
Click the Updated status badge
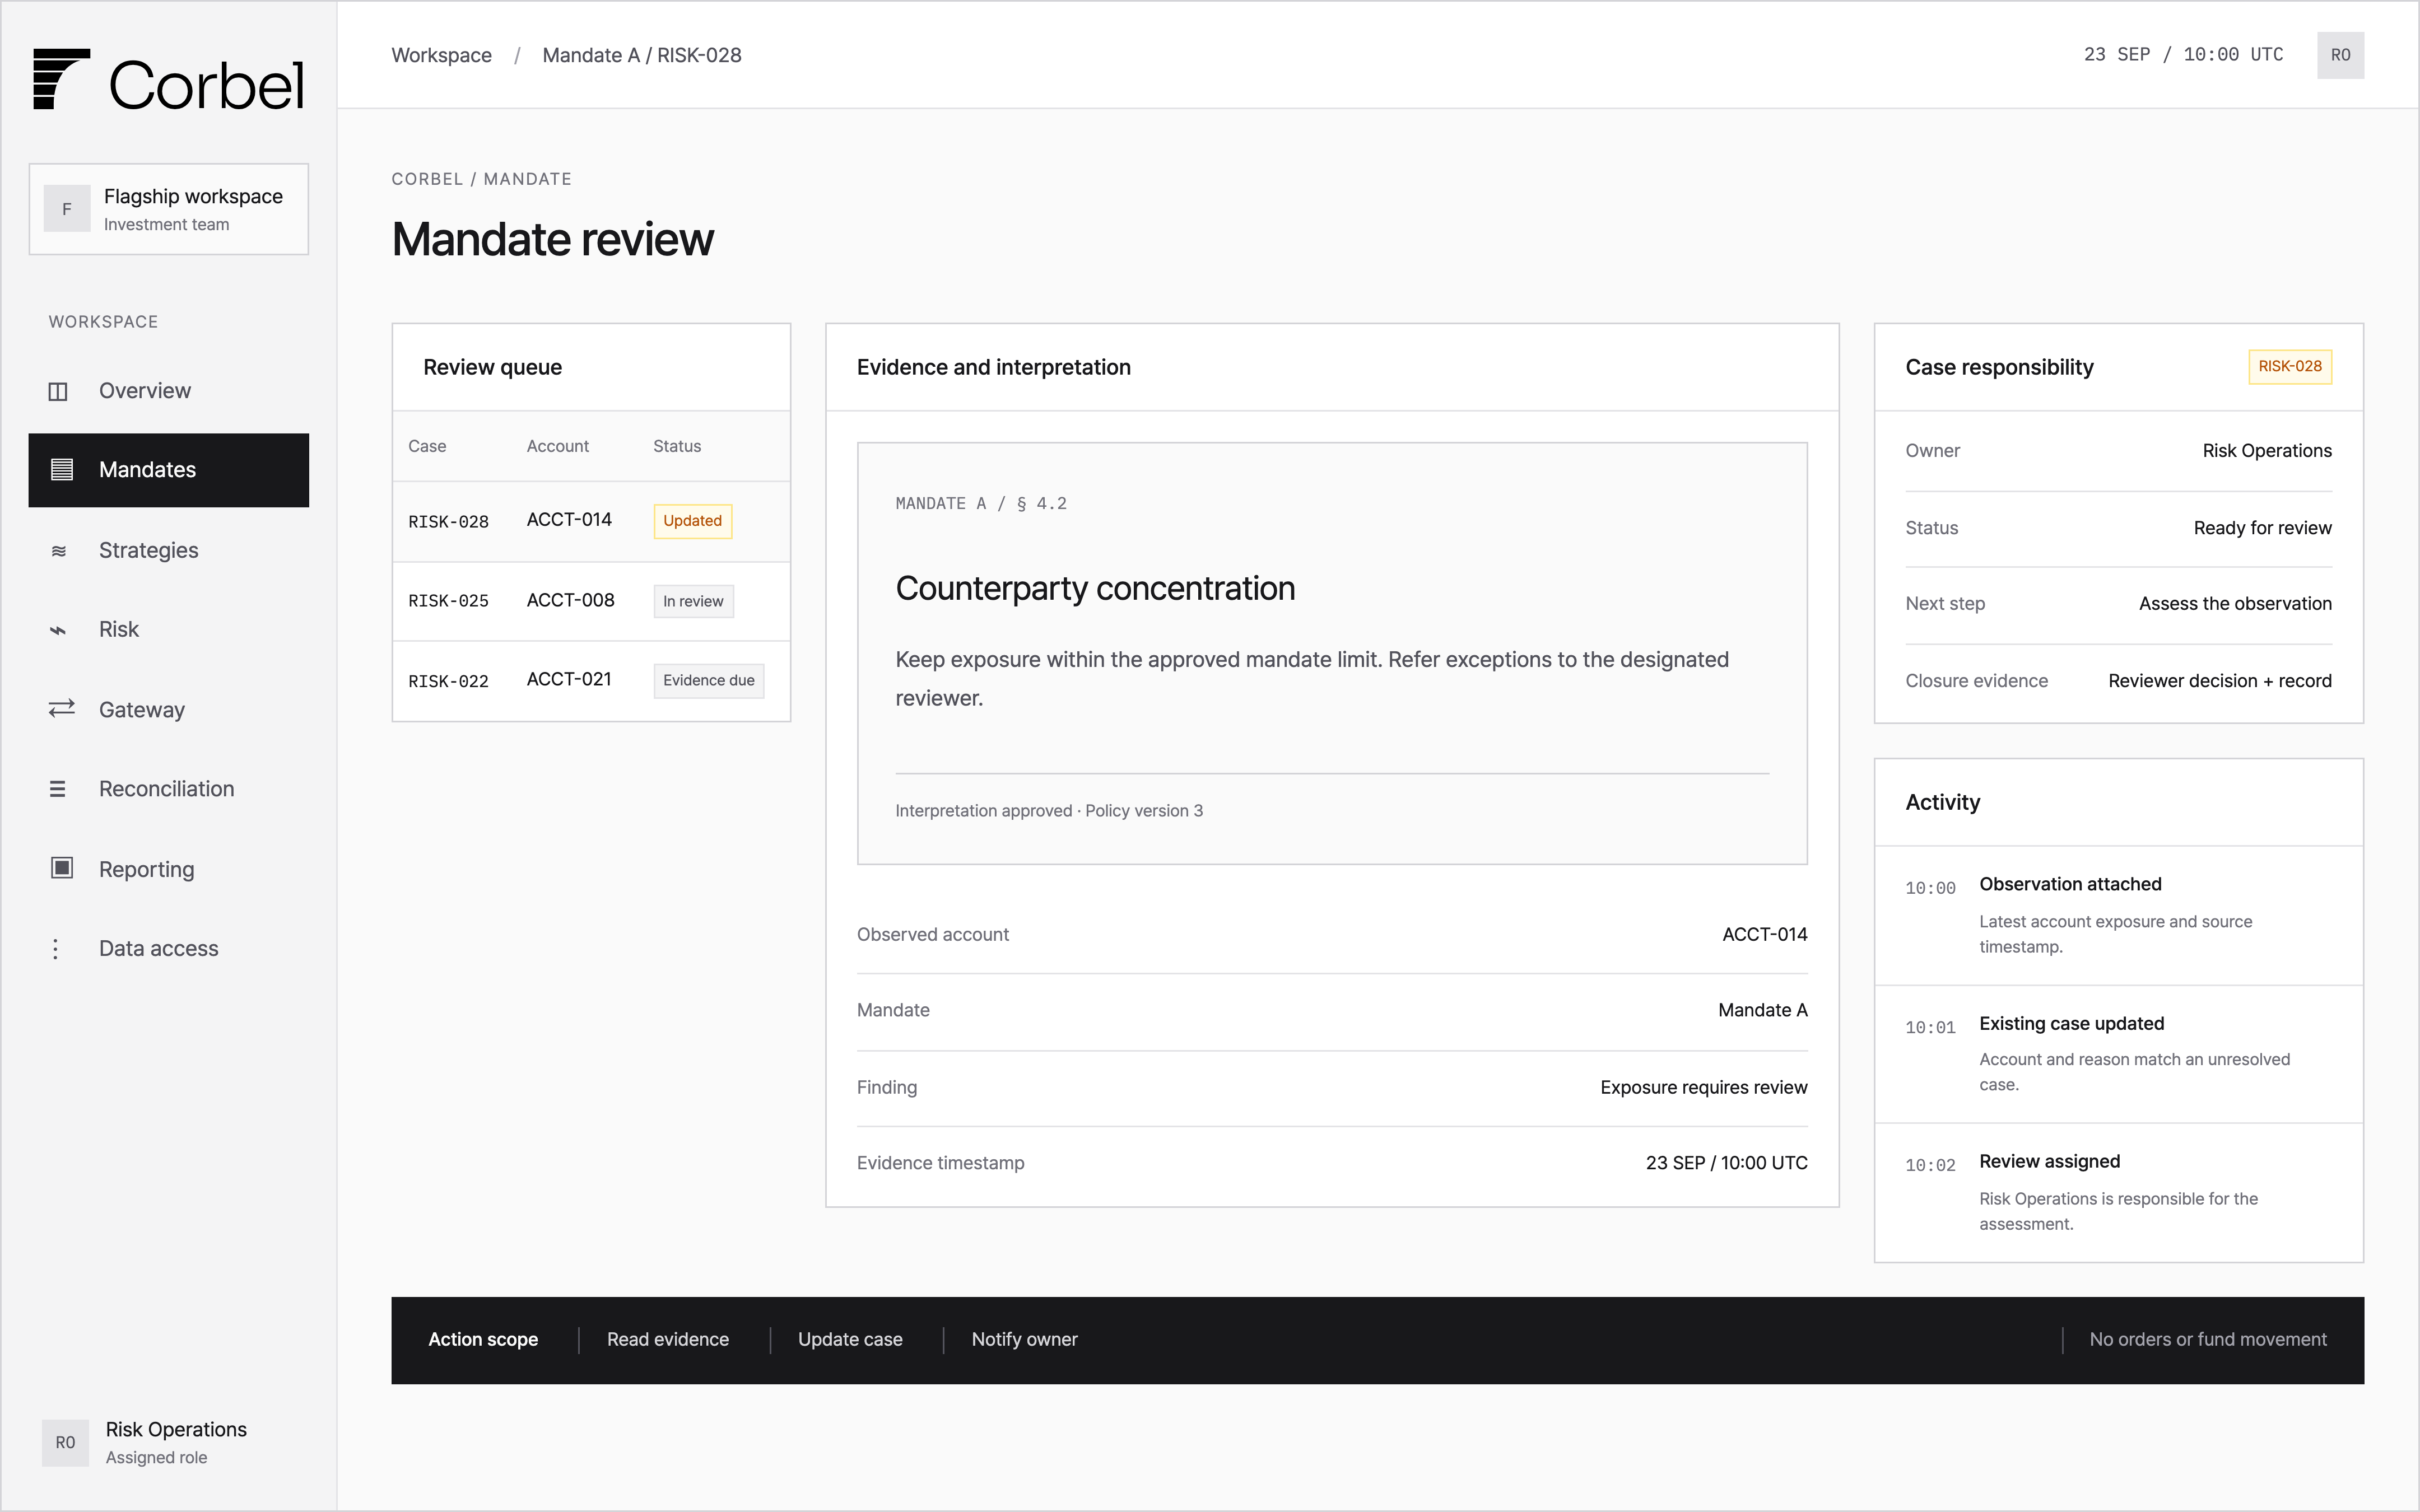pyautogui.click(x=692, y=521)
